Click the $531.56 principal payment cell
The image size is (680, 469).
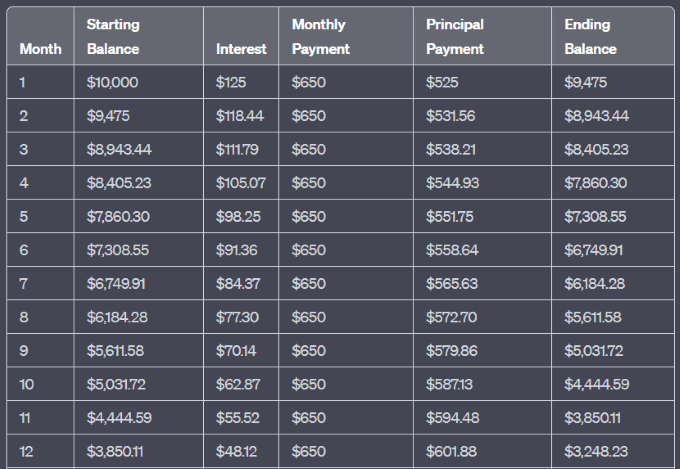(x=482, y=116)
